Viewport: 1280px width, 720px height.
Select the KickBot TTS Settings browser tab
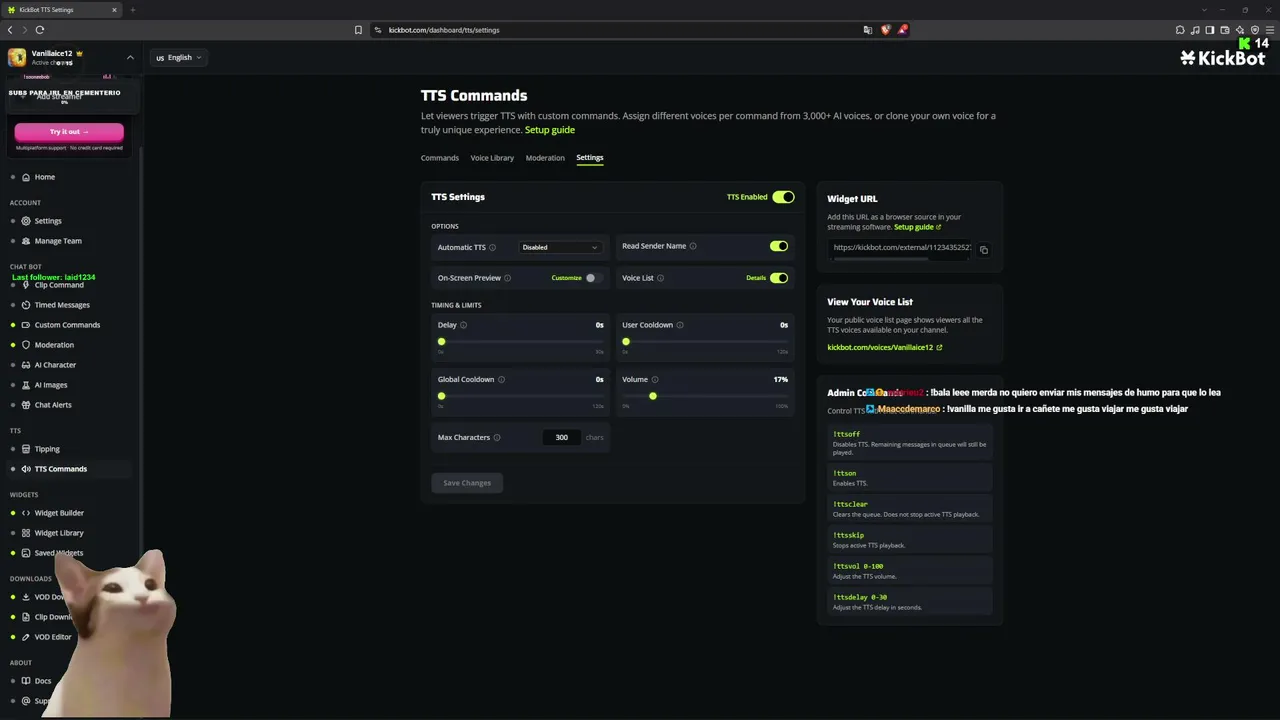coord(62,10)
